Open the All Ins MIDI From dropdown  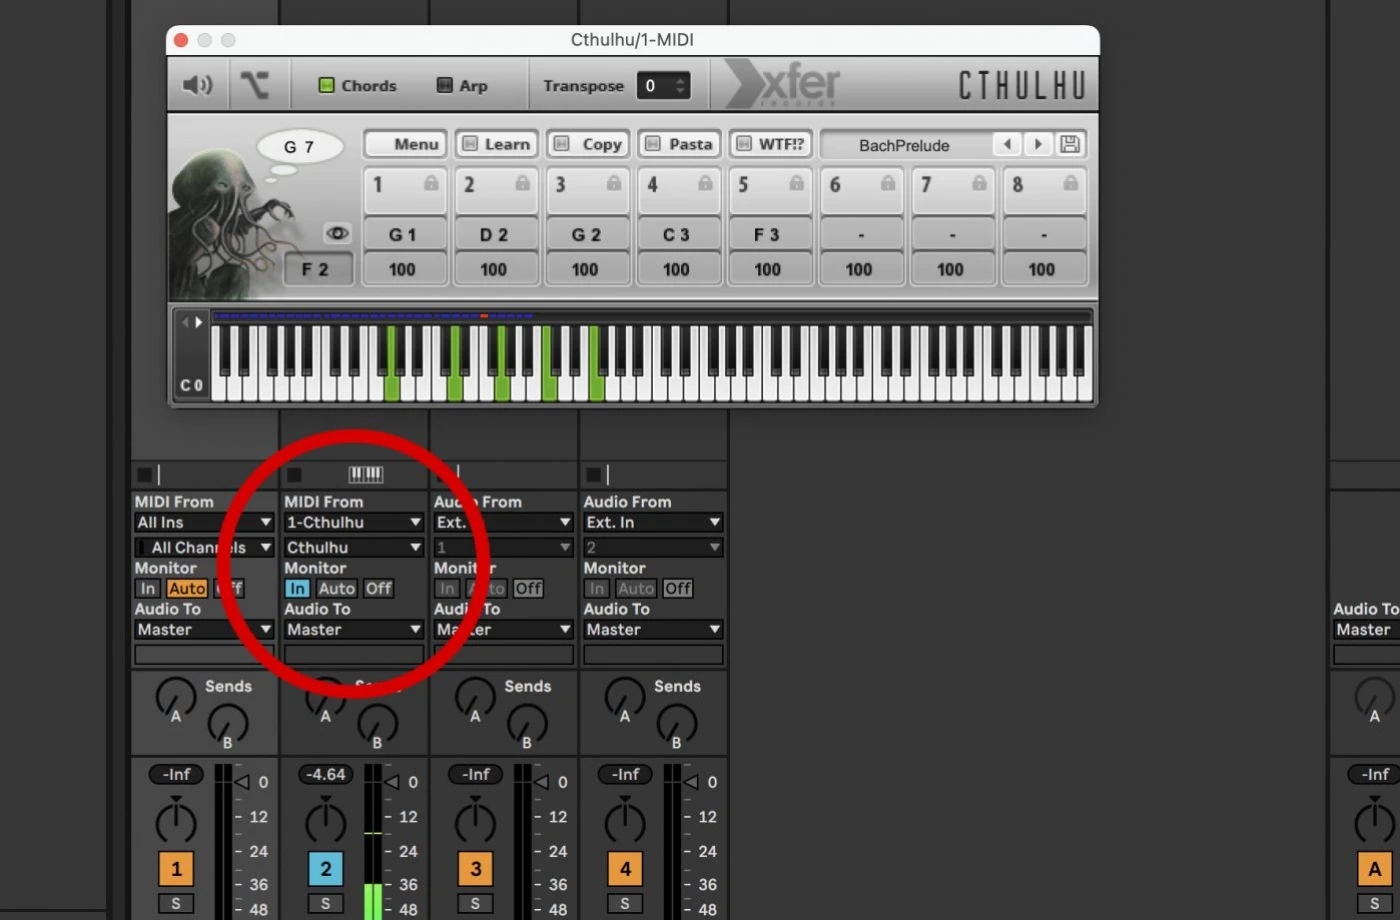point(204,522)
